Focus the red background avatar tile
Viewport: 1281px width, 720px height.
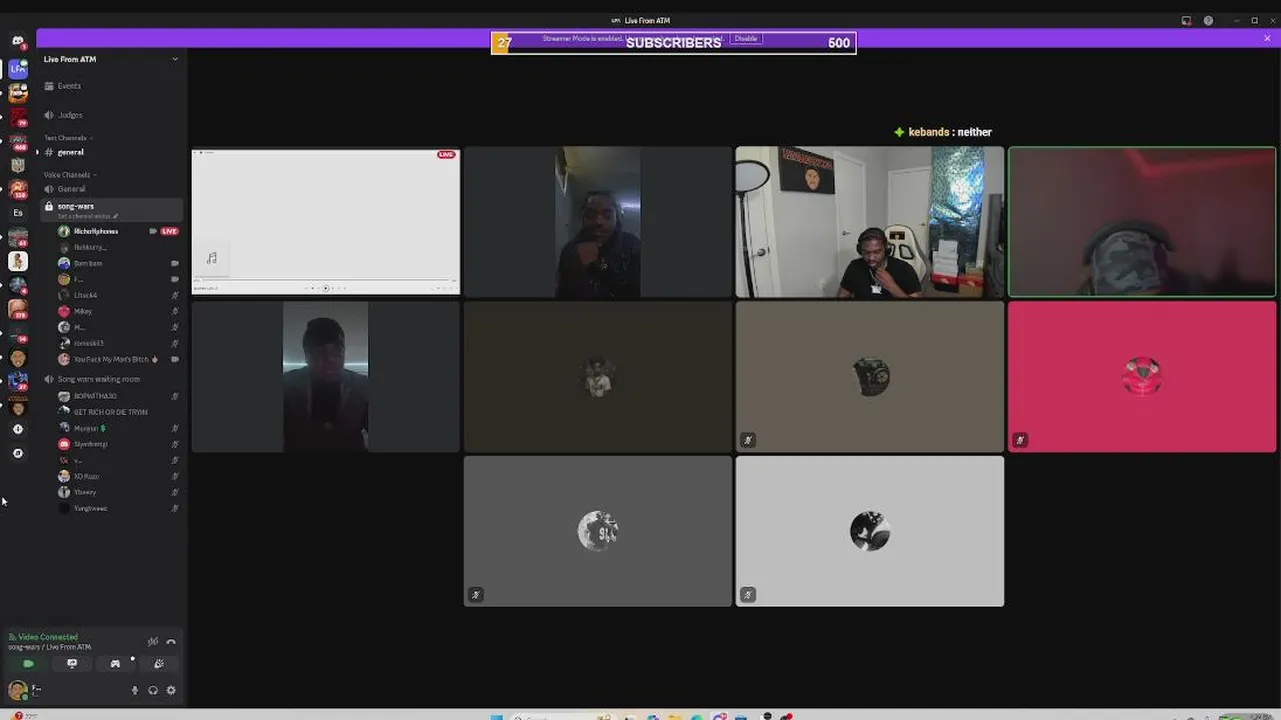click(1142, 377)
